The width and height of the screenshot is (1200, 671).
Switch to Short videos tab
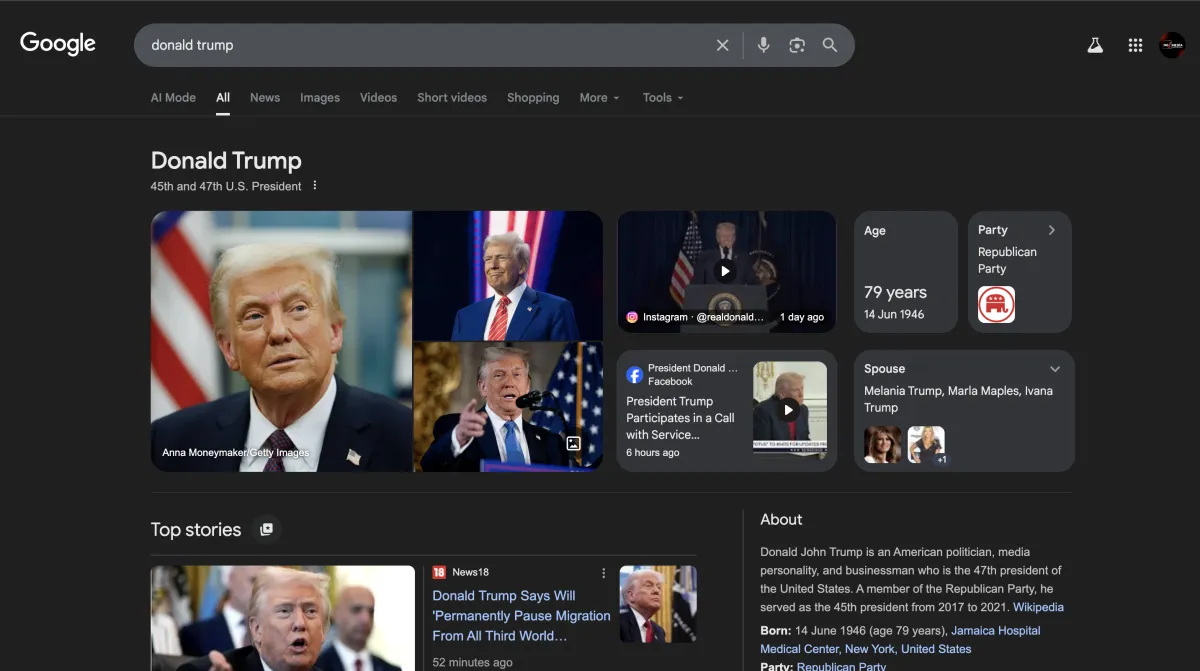pos(452,97)
